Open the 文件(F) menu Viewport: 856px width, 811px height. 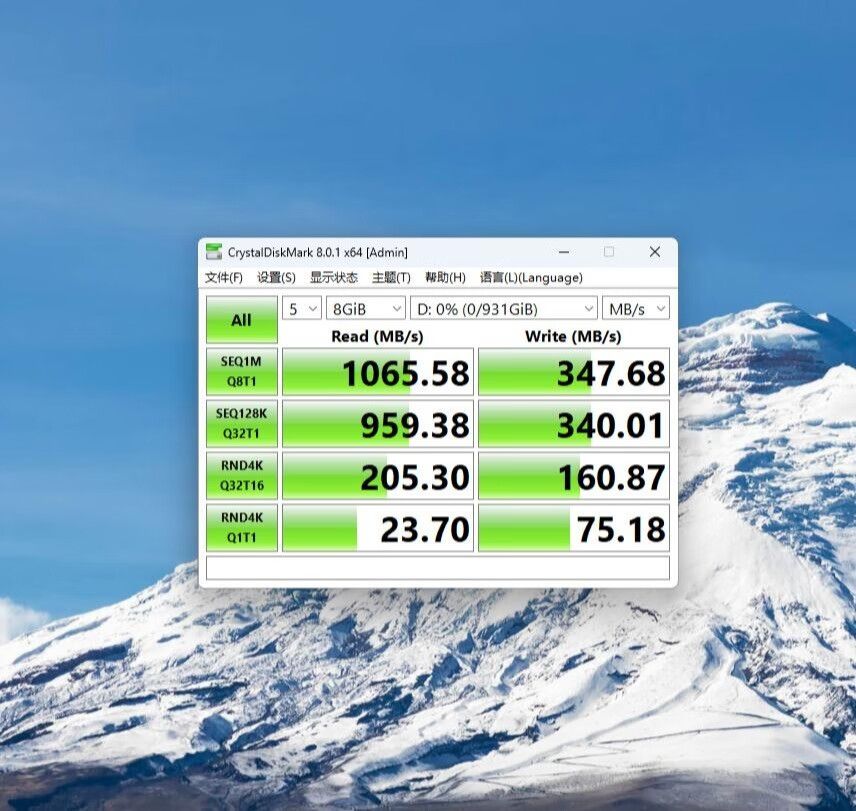tap(224, 277)
